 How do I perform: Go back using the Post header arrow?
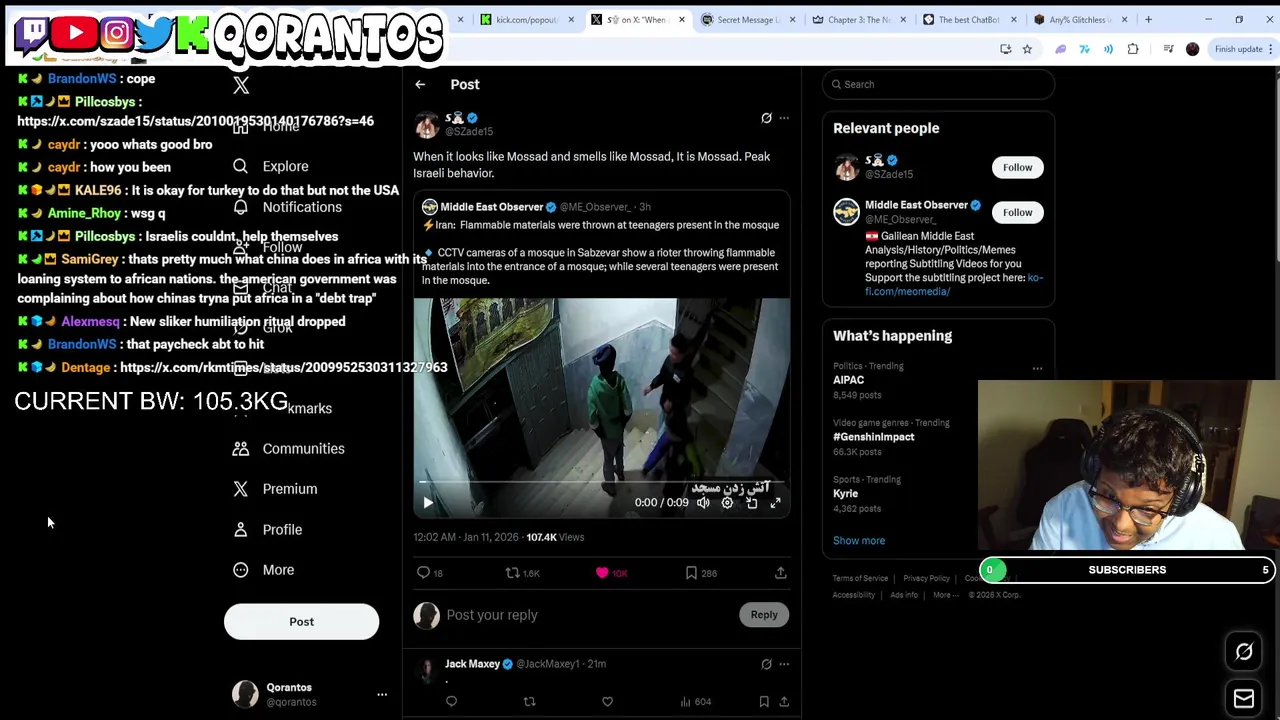pos(420,85)
